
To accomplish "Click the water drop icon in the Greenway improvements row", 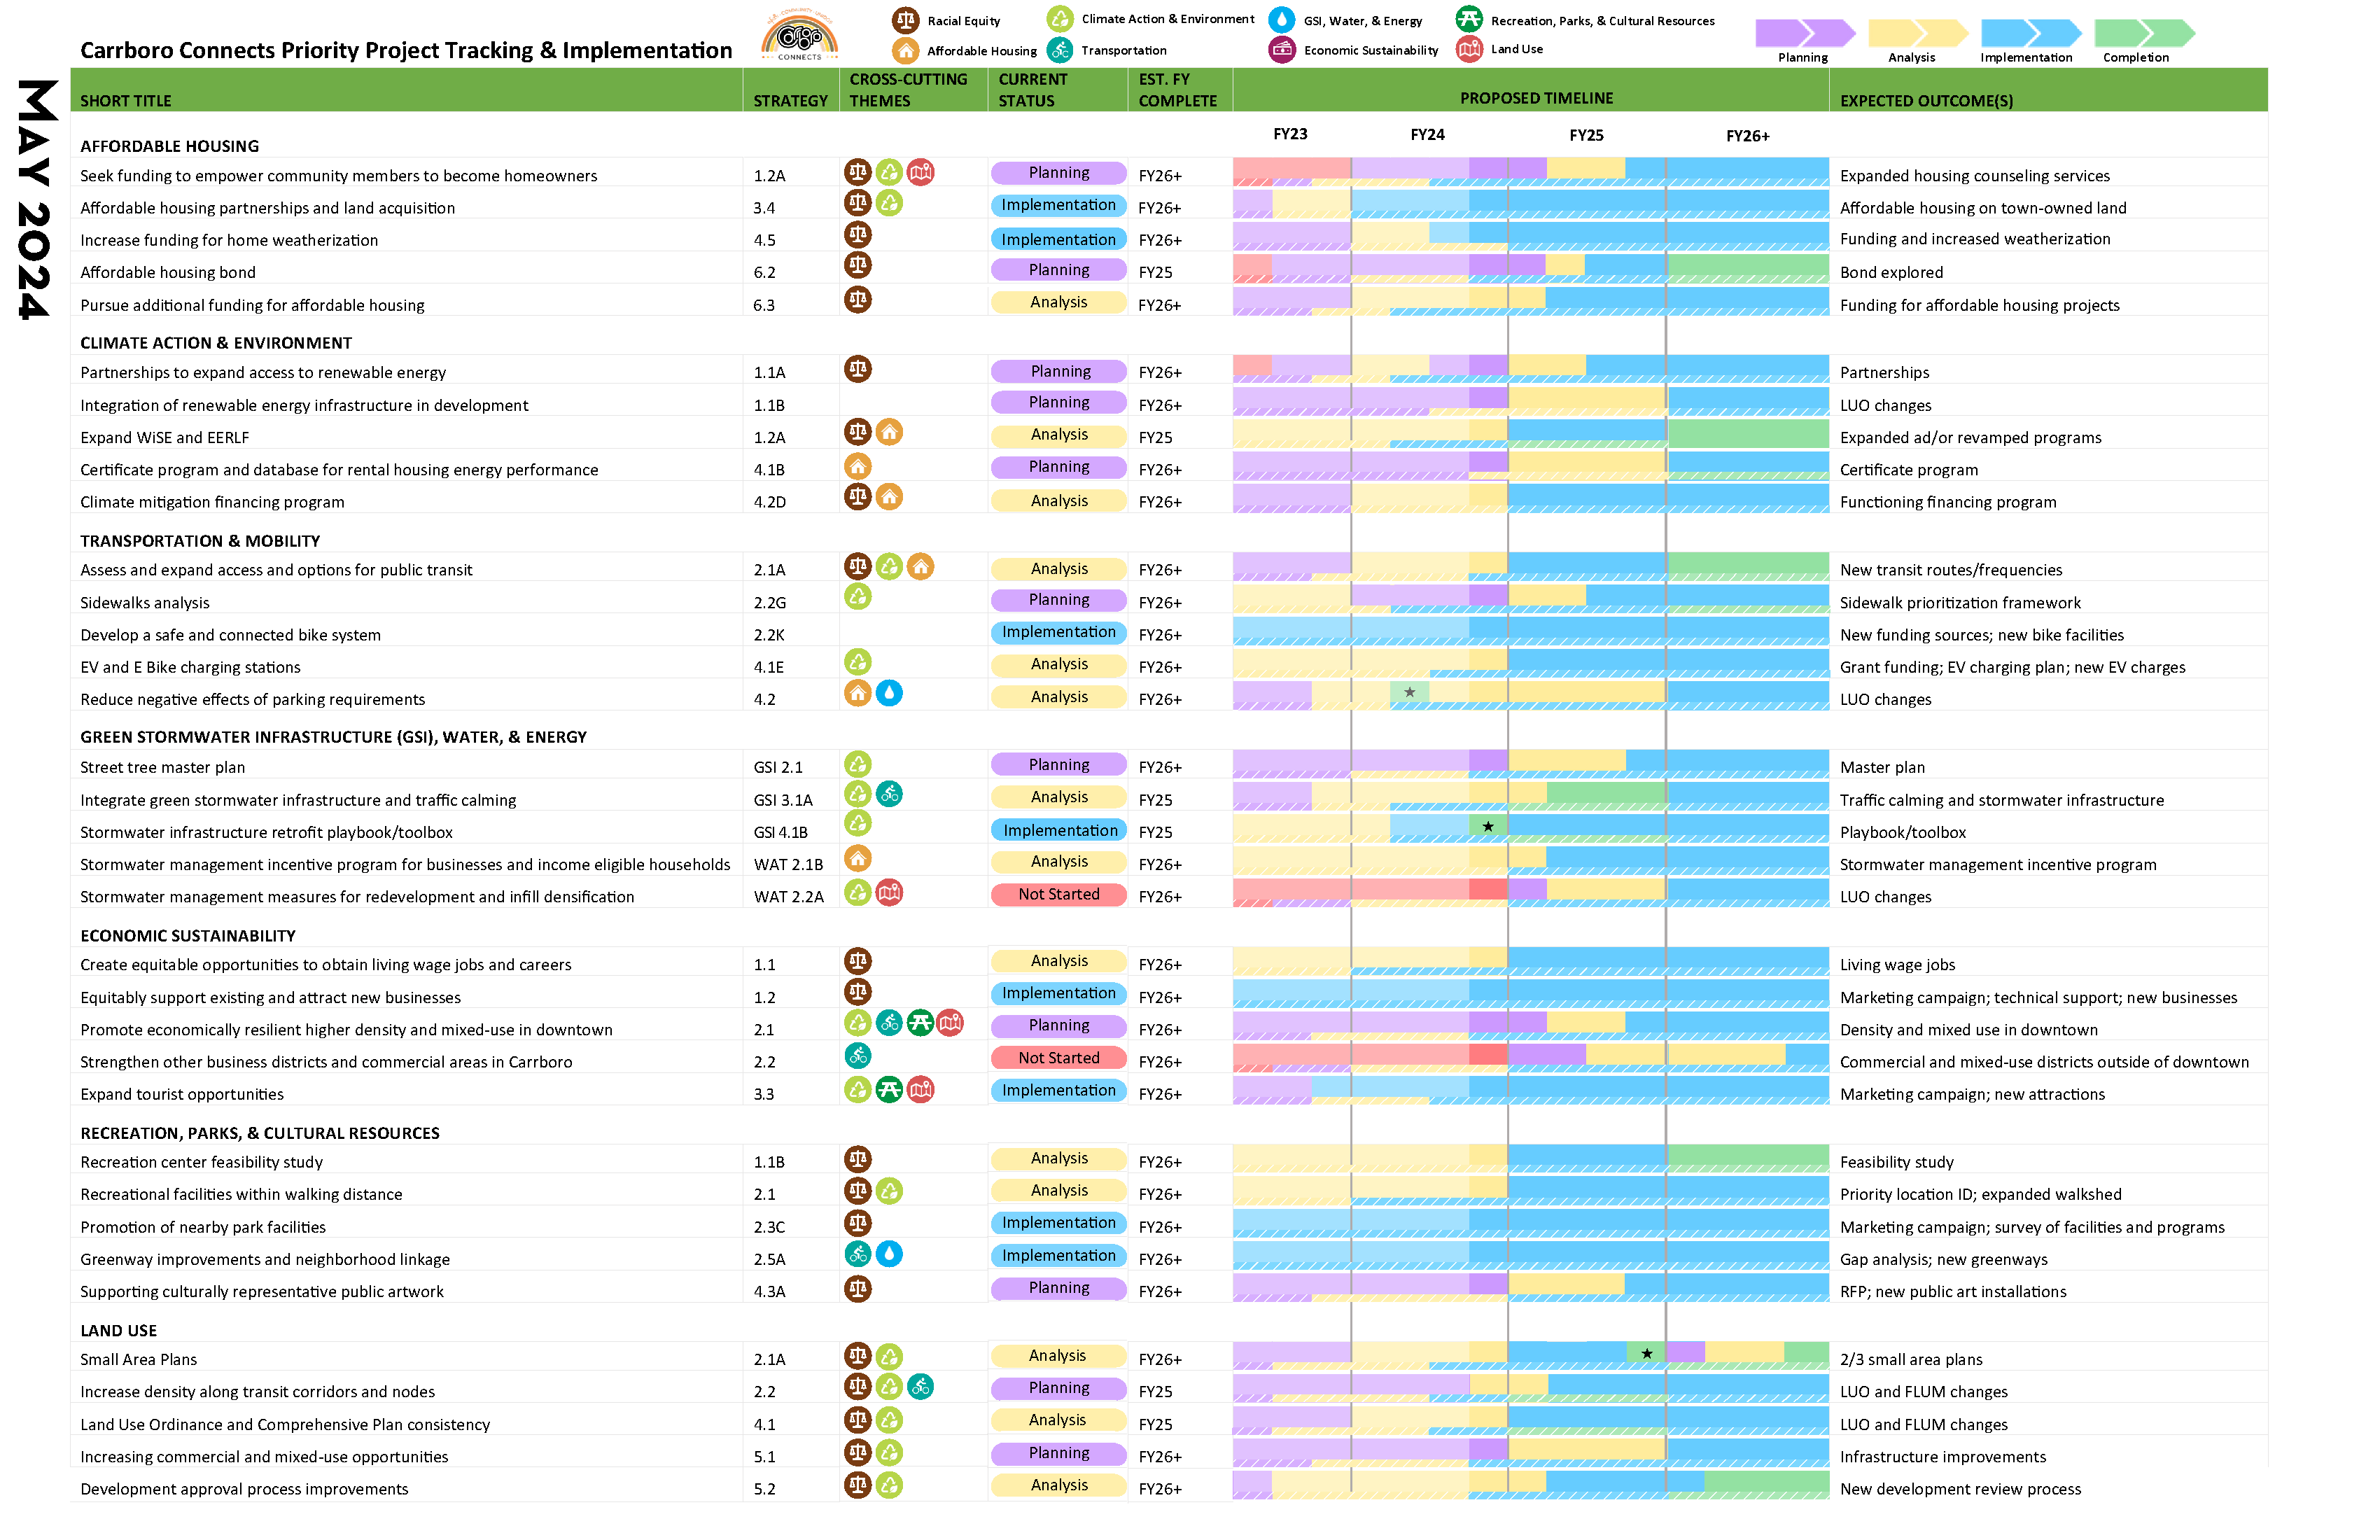I will point(889,1254).
